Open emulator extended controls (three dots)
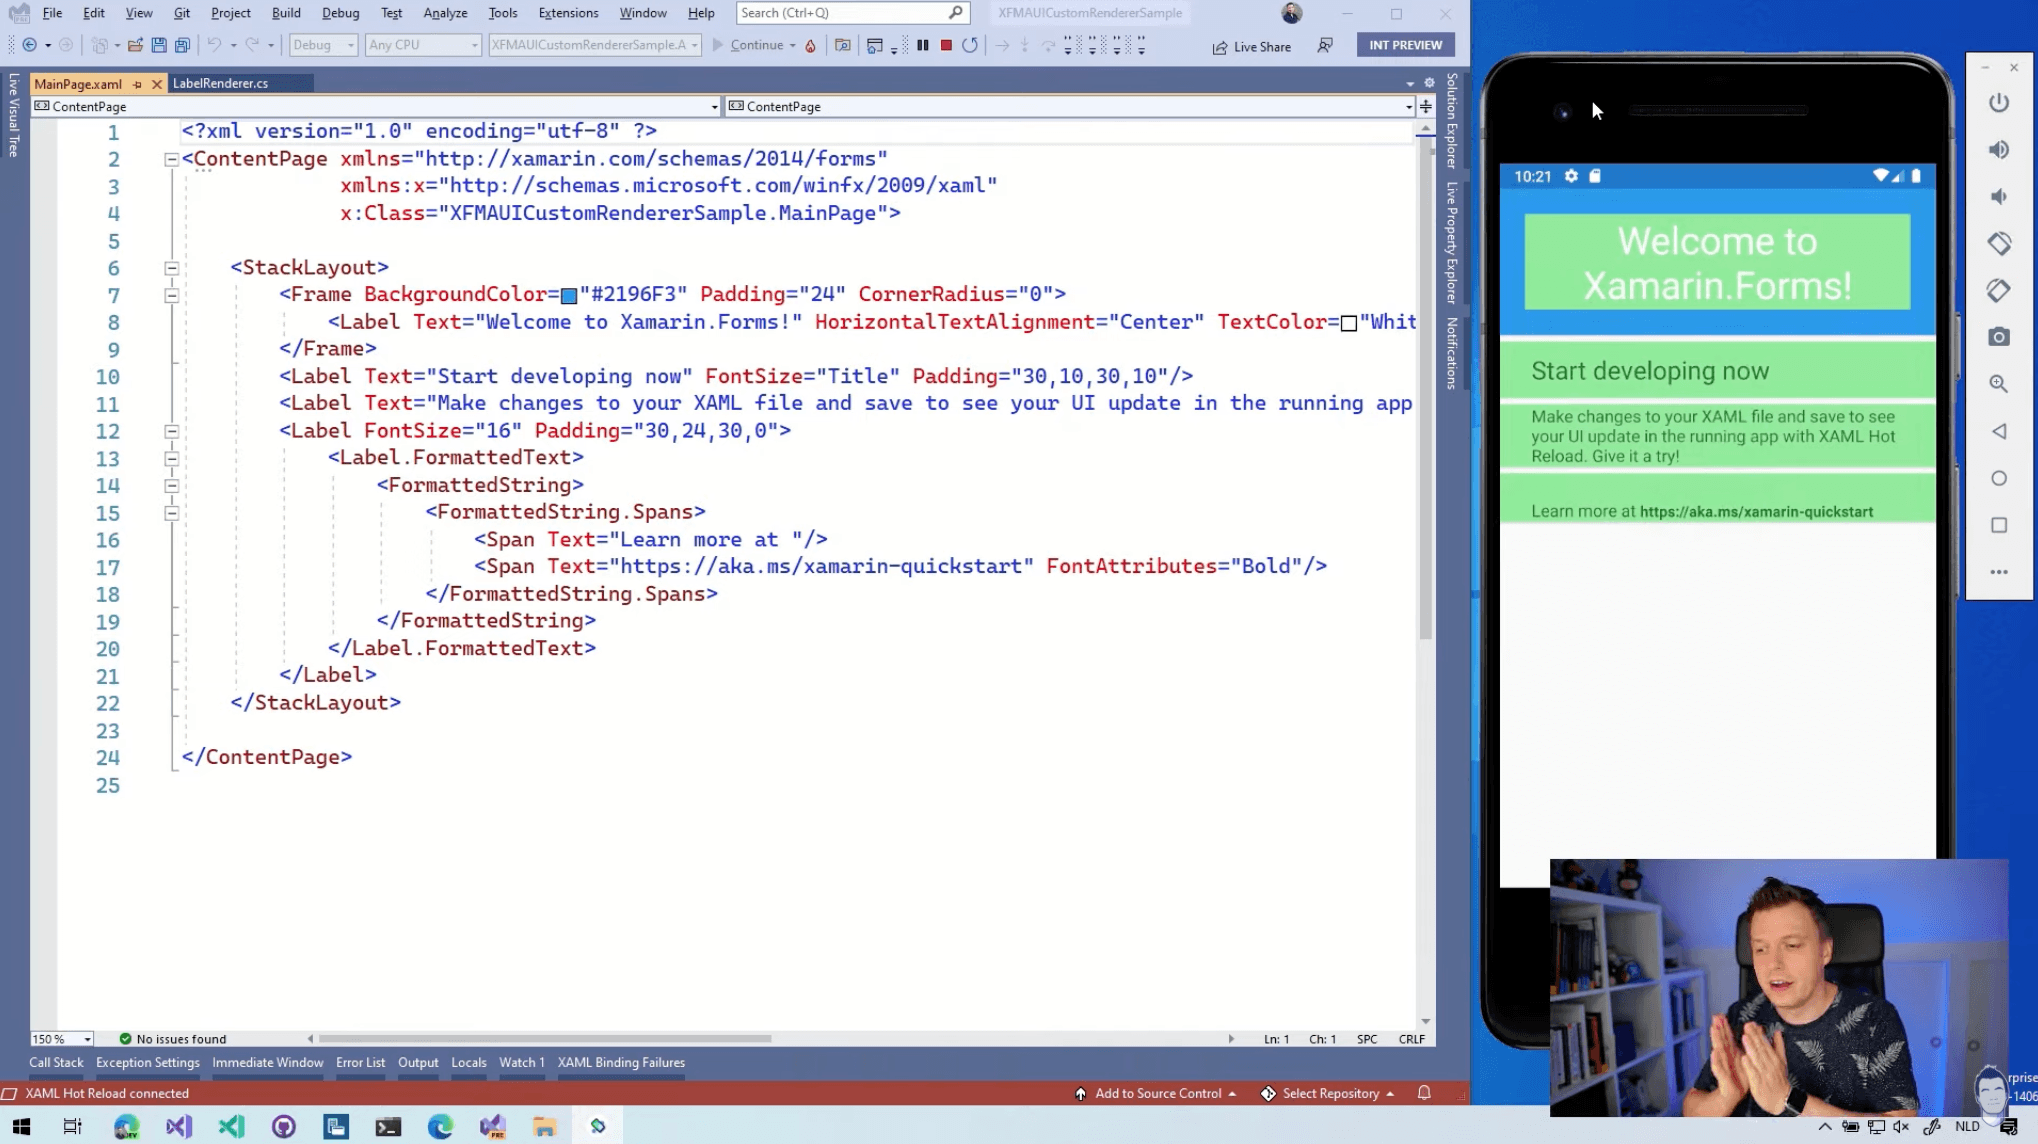 1999,572
